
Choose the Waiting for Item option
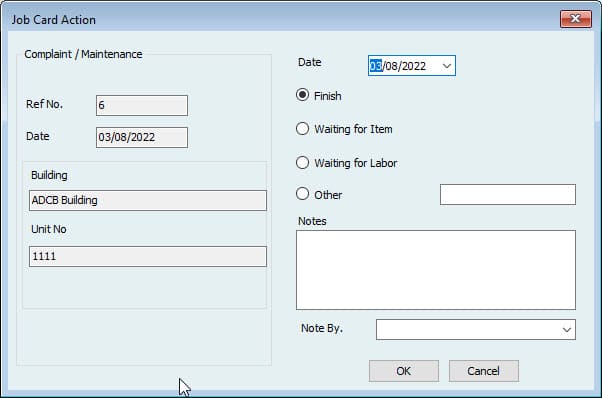pyautogui.click(x=302, y=129)
